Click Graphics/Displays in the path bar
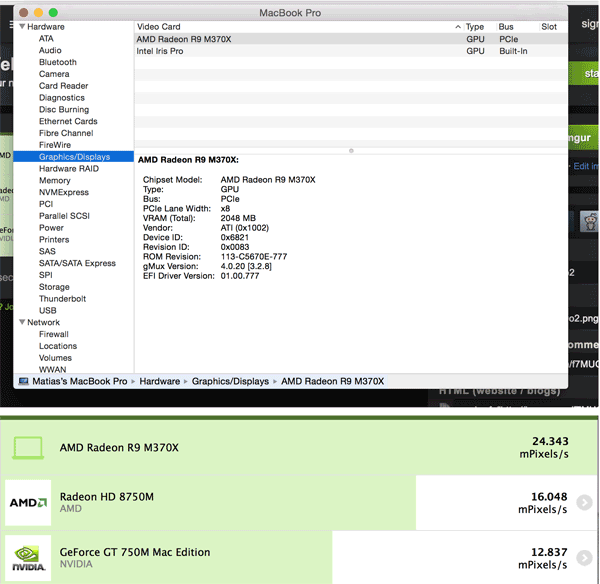 click(x=230, y=381)
